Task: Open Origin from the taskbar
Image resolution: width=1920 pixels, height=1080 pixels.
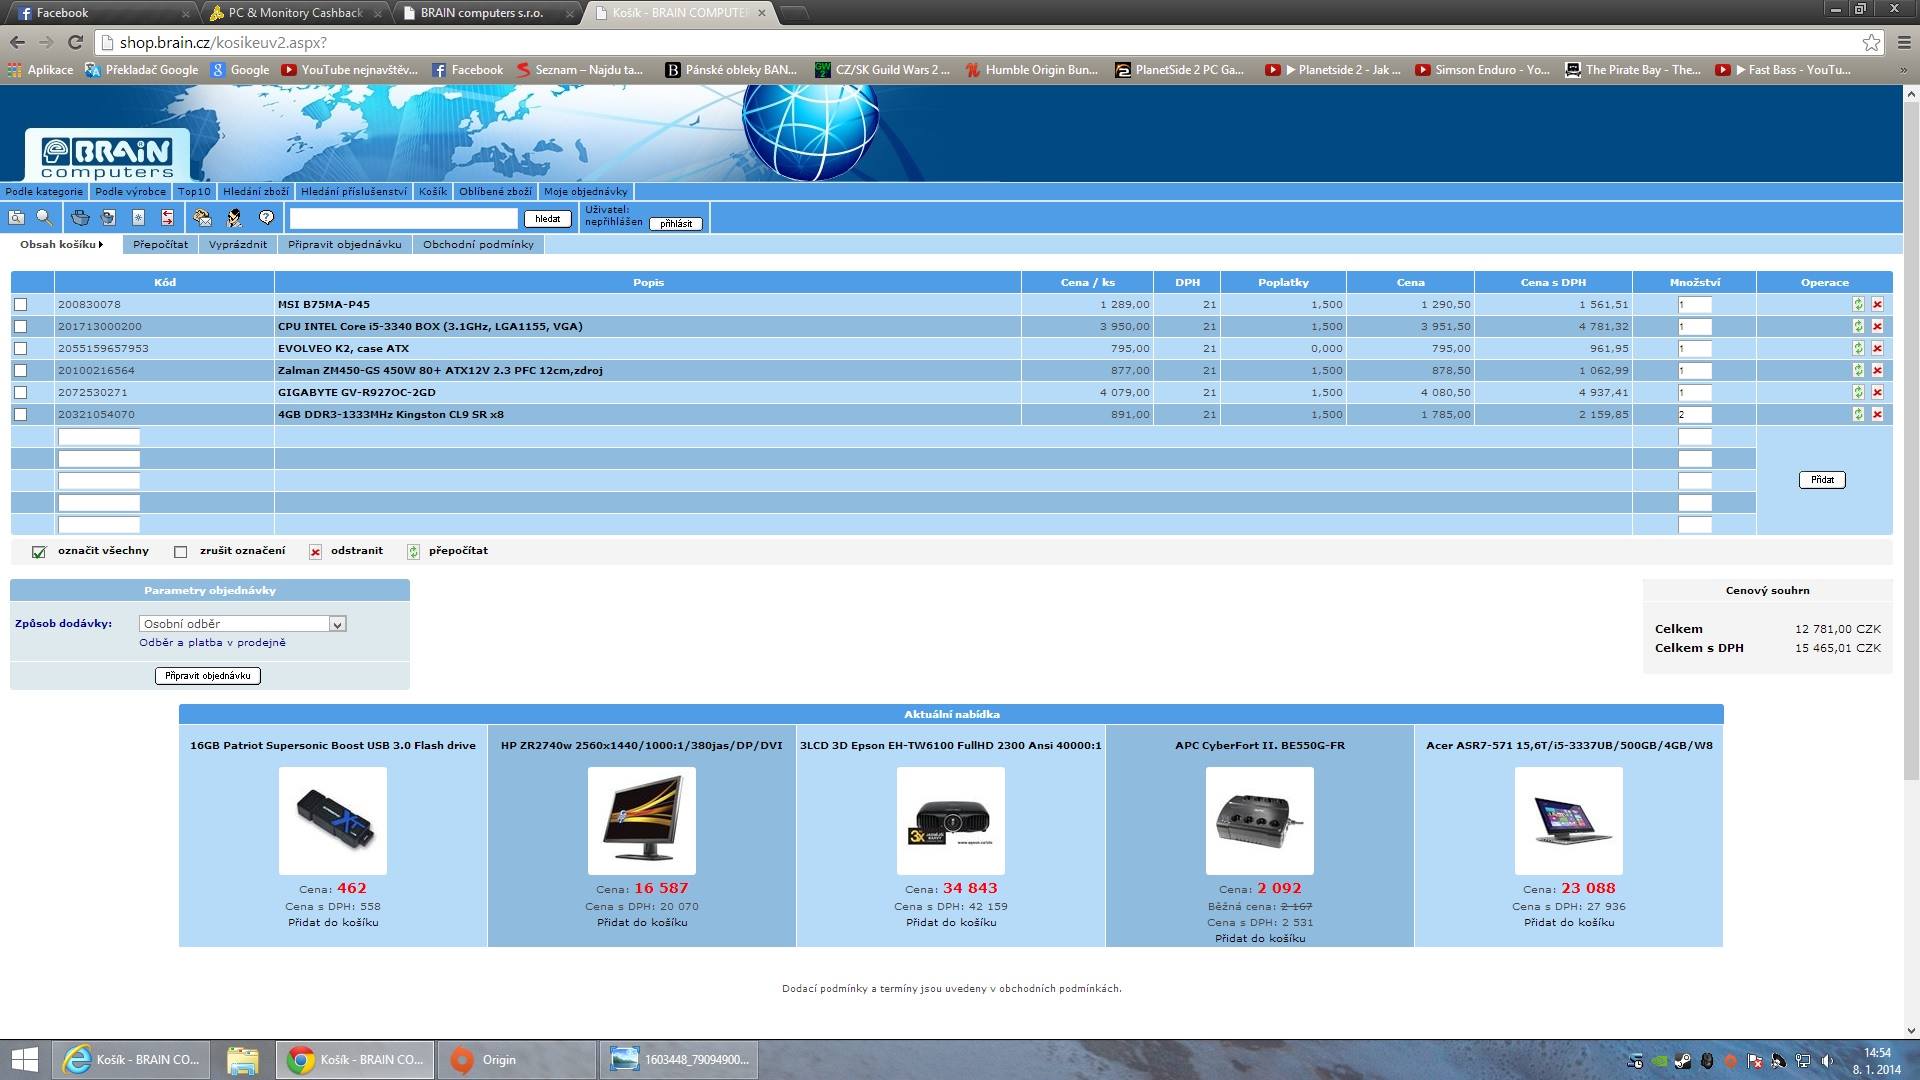Action: pyautogui.click(x=516, y=1060)
